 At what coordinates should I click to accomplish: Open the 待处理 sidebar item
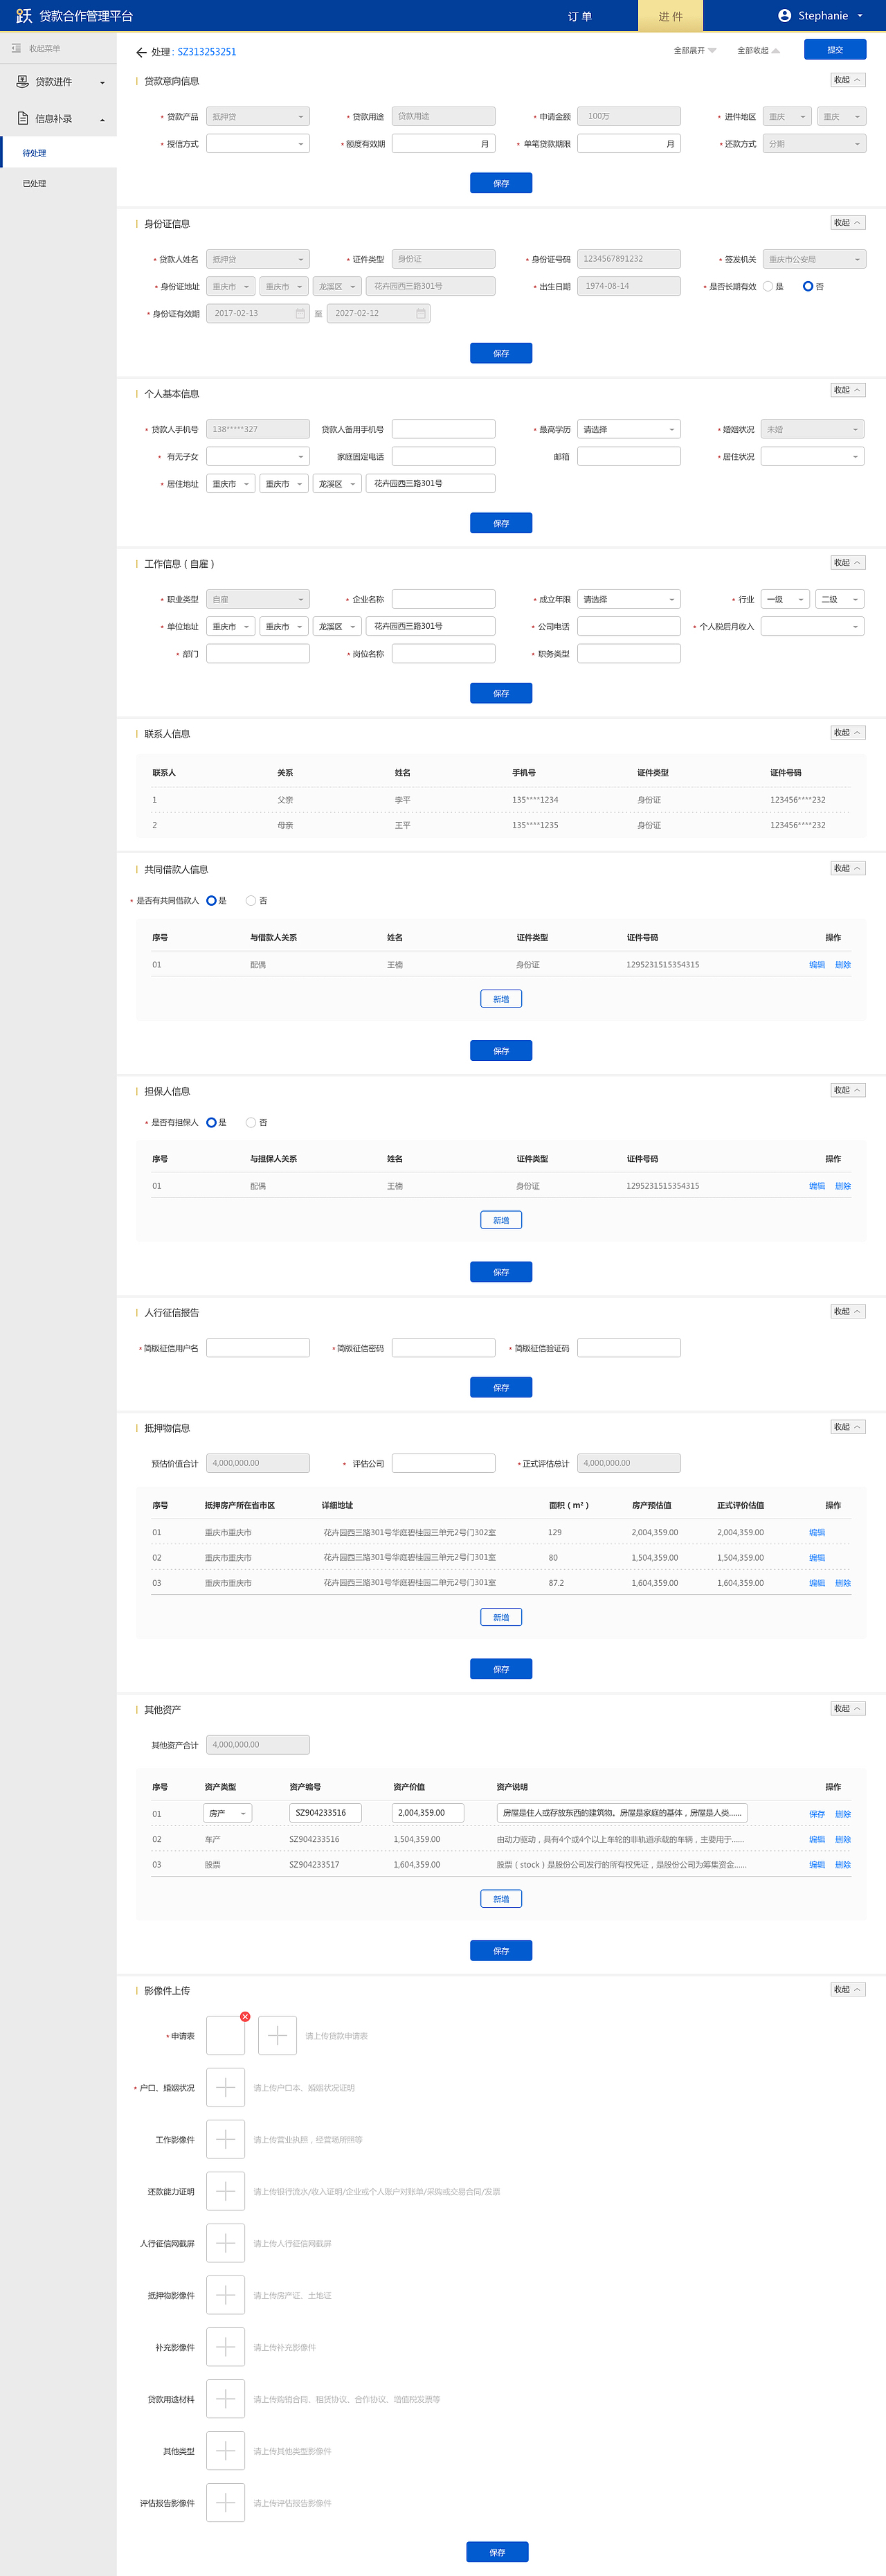(x=58, y=153)
